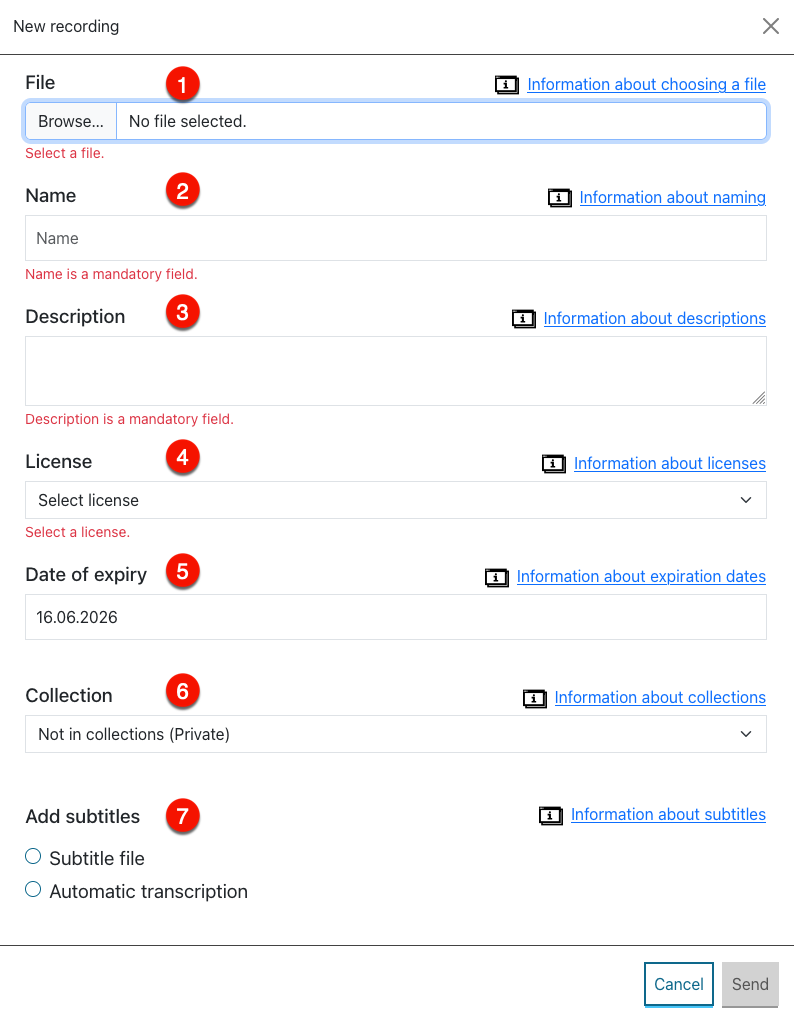Image resolution: width=794 pixels, height=1022 pixels.
Task: Click the info icon next to collections
Action: coord(535,698)
